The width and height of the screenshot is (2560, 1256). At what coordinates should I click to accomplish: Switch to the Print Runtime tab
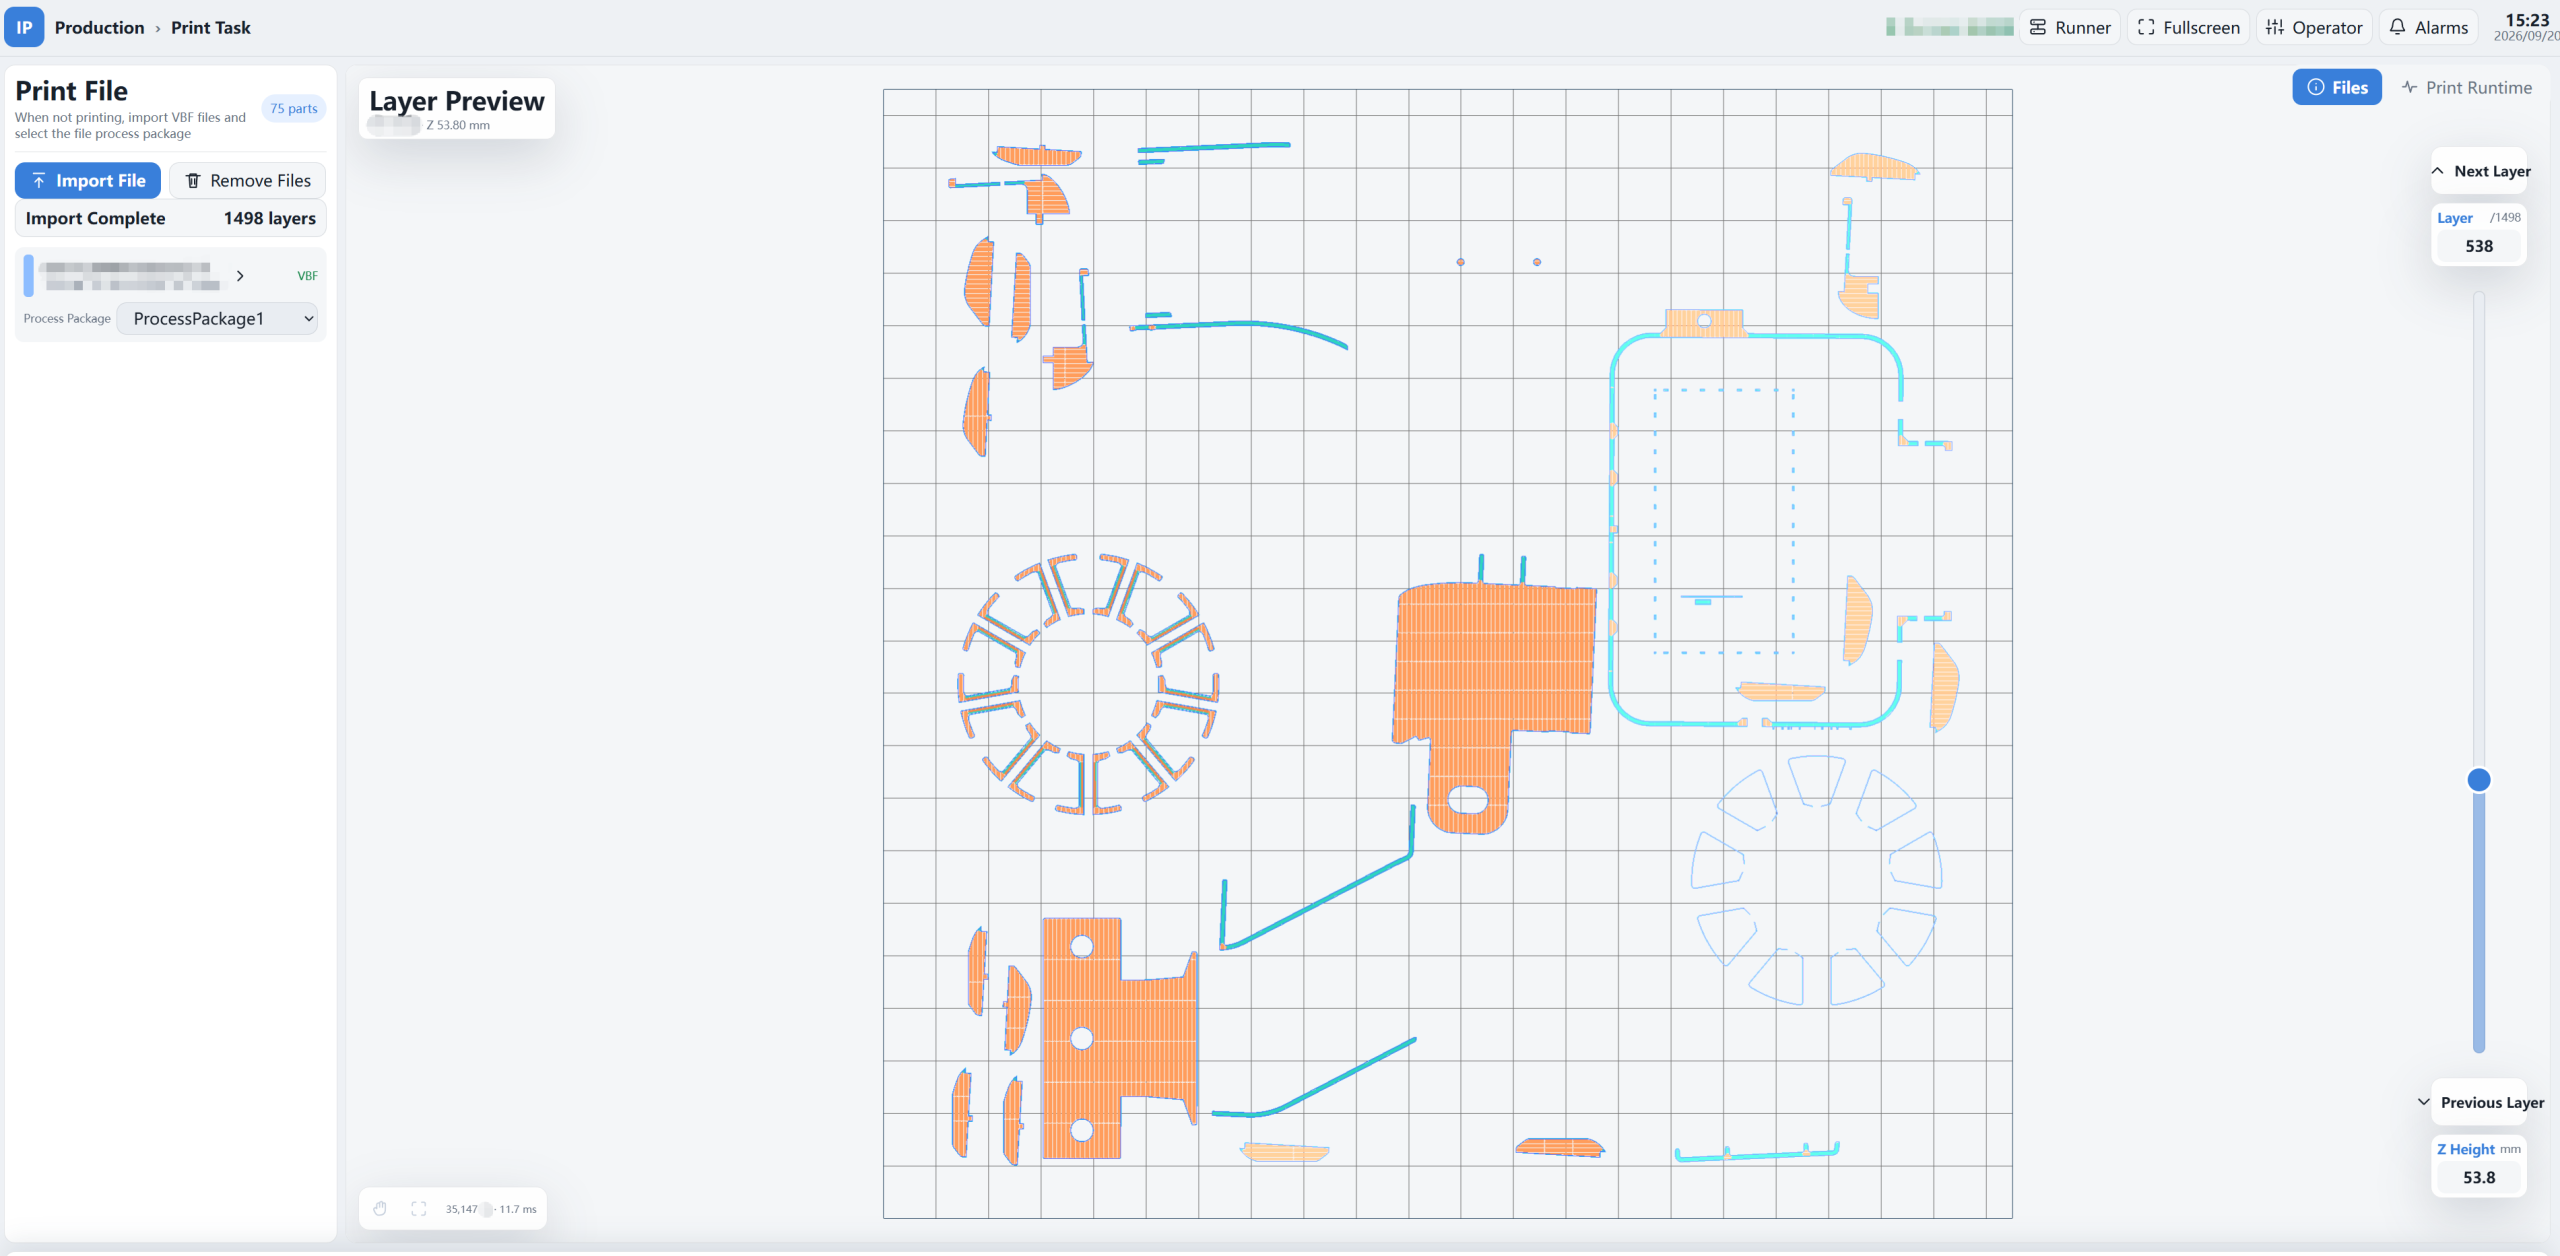click(x=2467, y=87)
